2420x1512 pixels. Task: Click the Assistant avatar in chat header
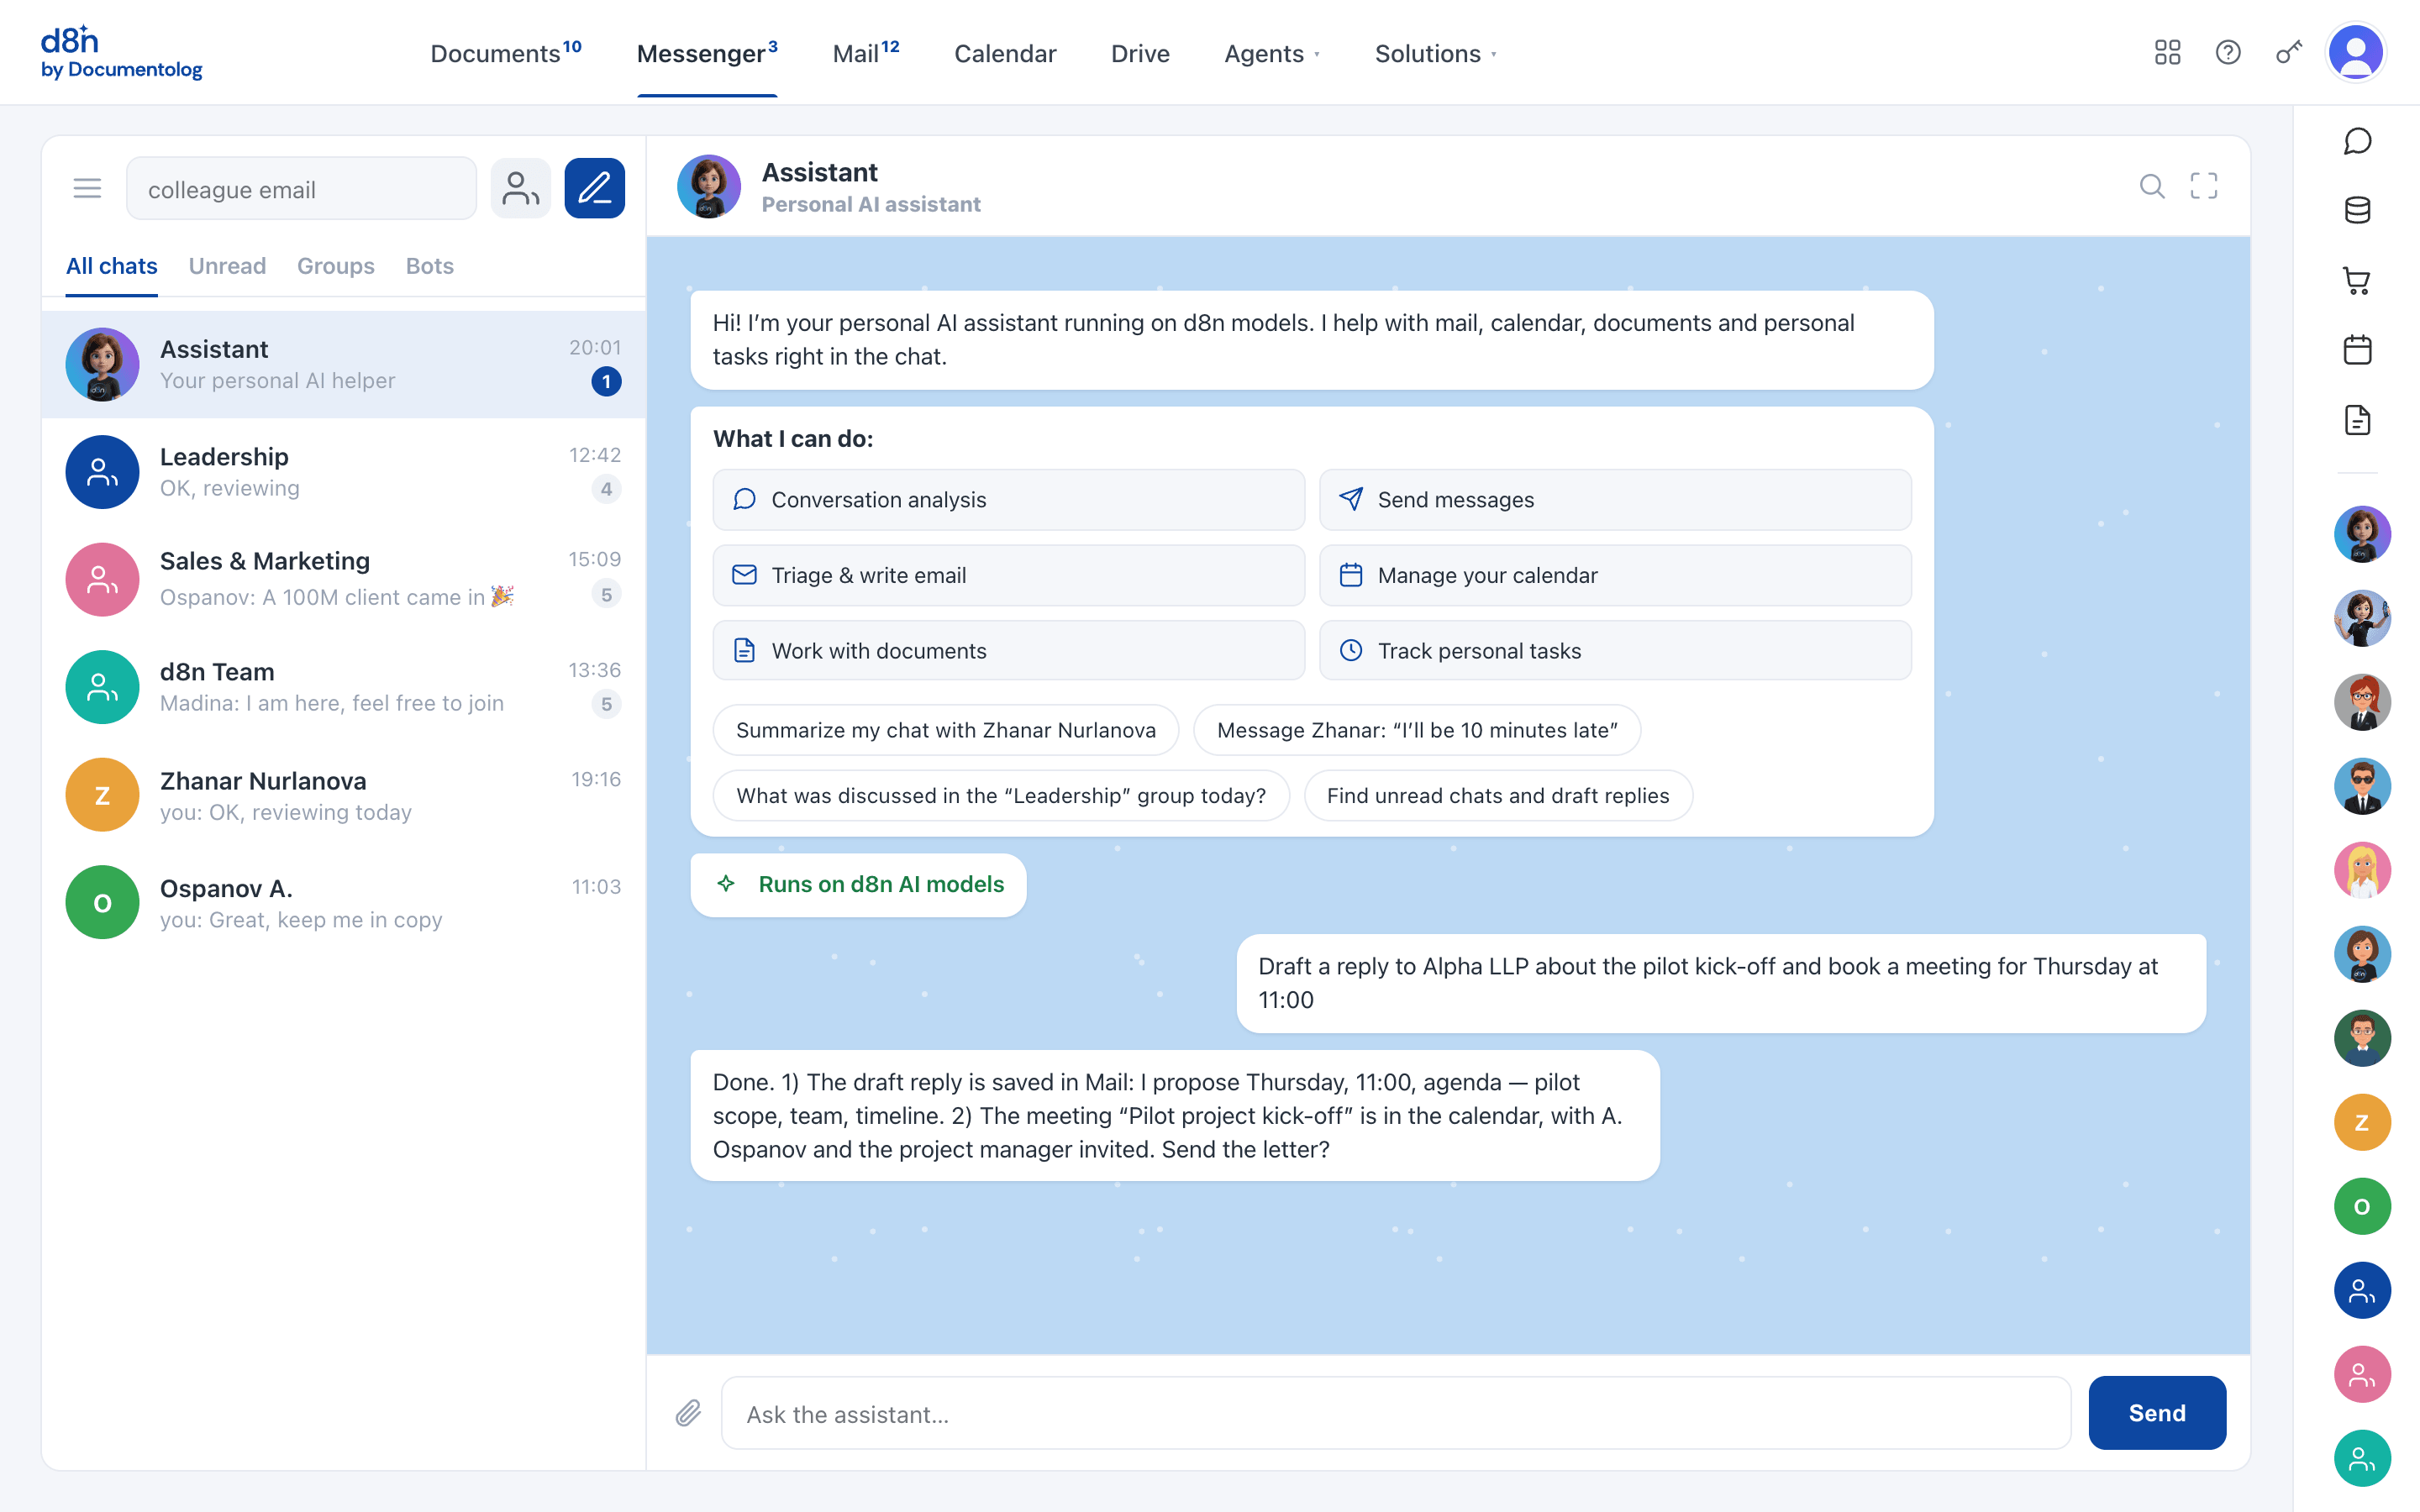coord(709,186)
